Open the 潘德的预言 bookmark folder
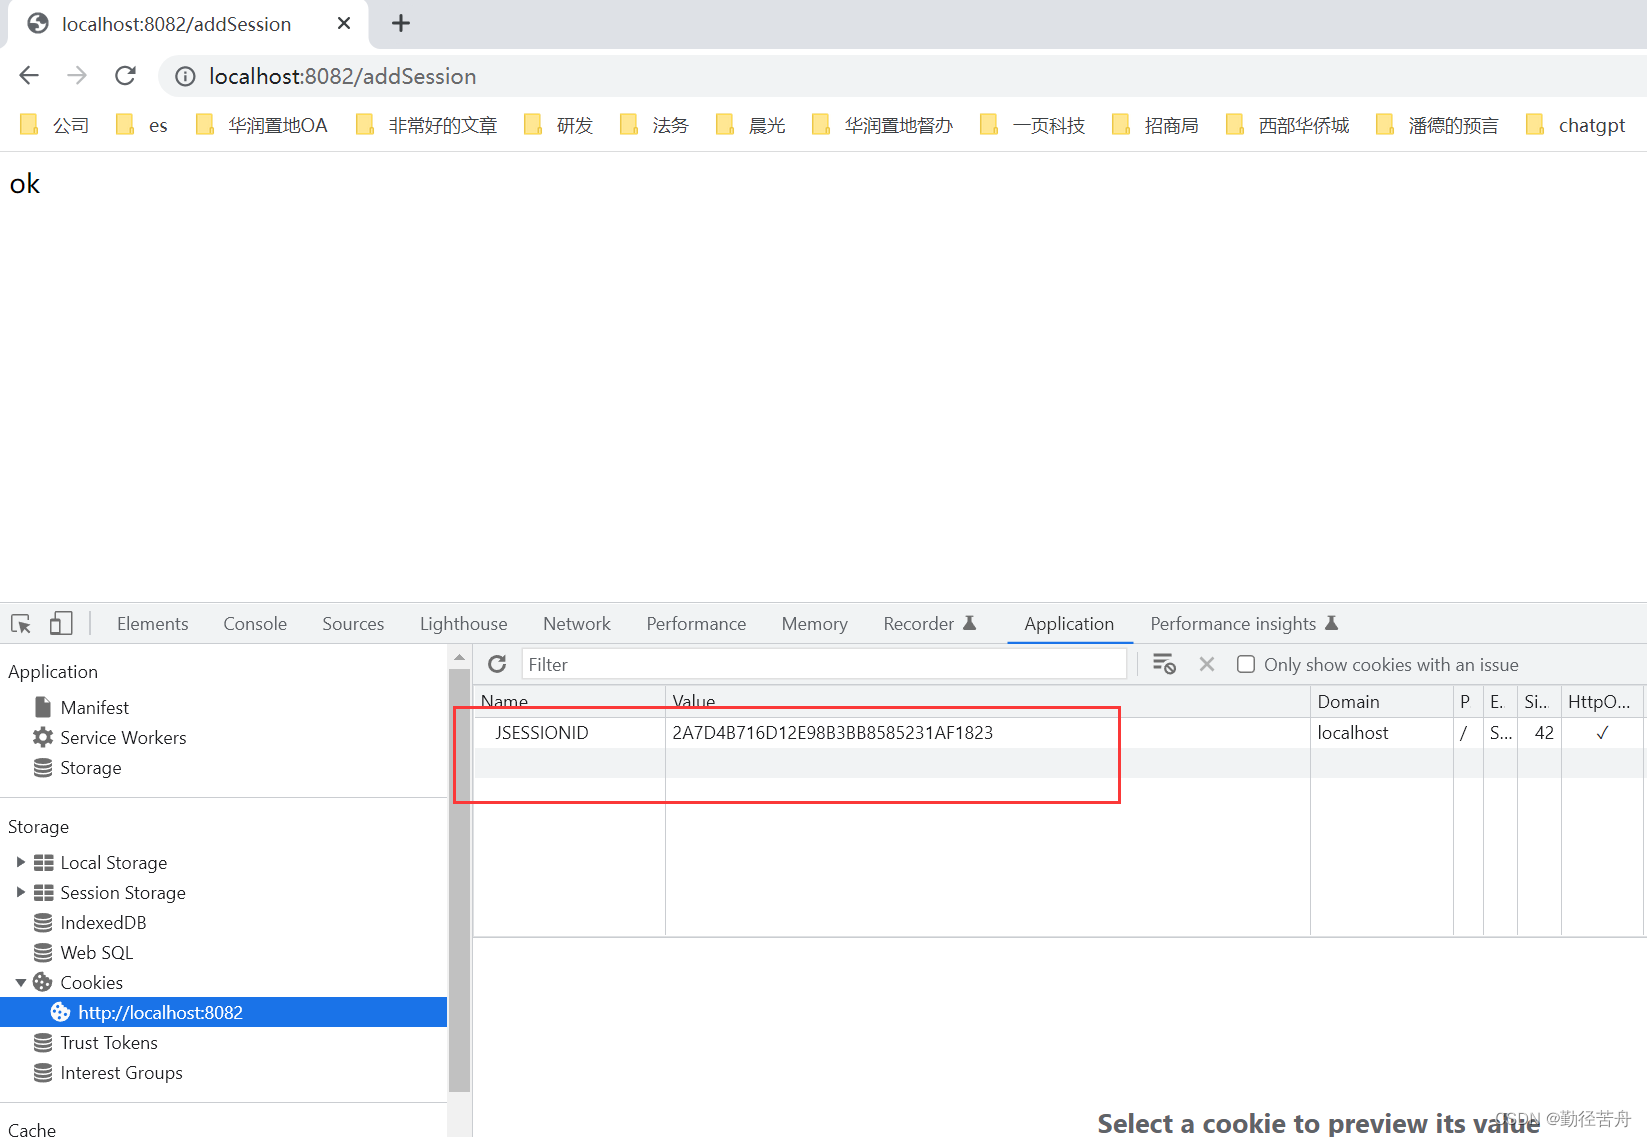Image resolution: width=1647 pixels, height=1137 pixels. (1438, 125)
